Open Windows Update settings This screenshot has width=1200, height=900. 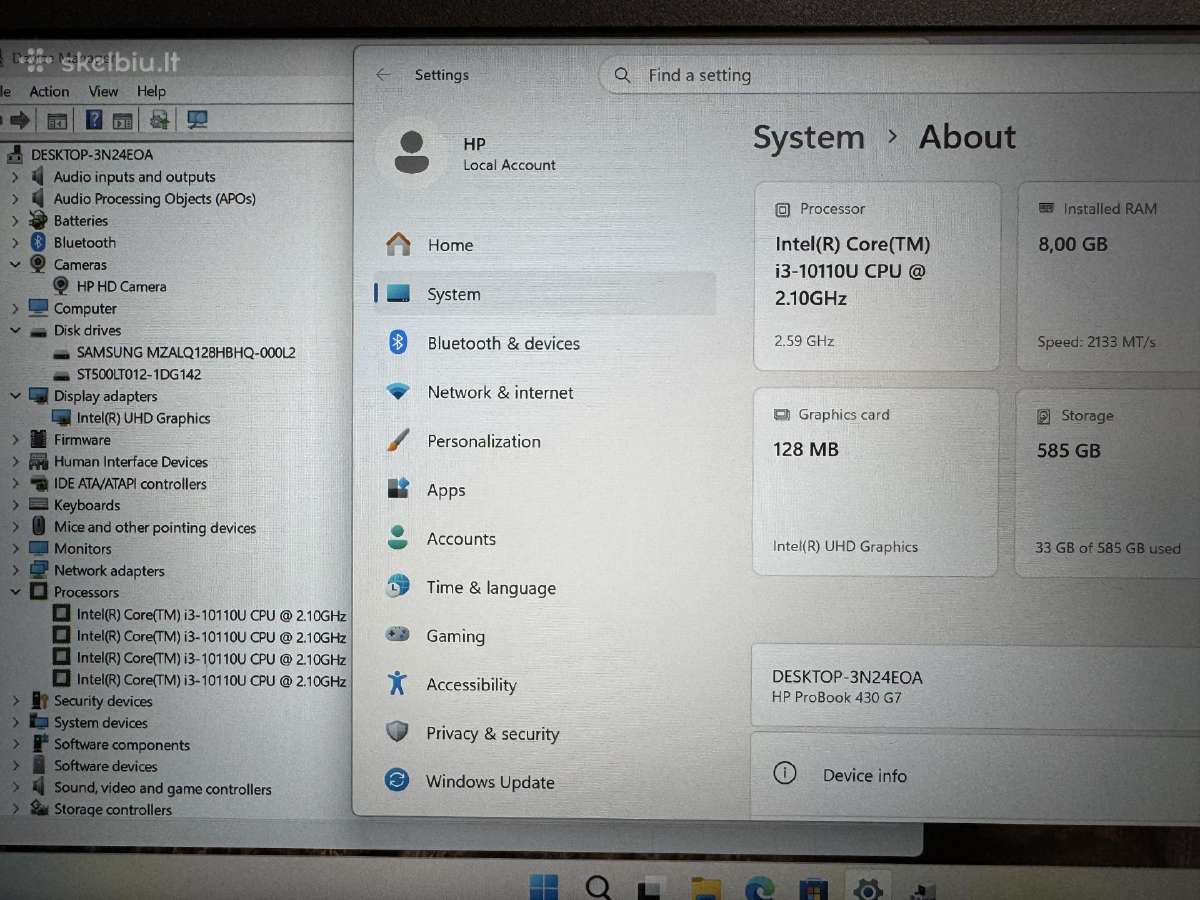[x=545, y=782]
